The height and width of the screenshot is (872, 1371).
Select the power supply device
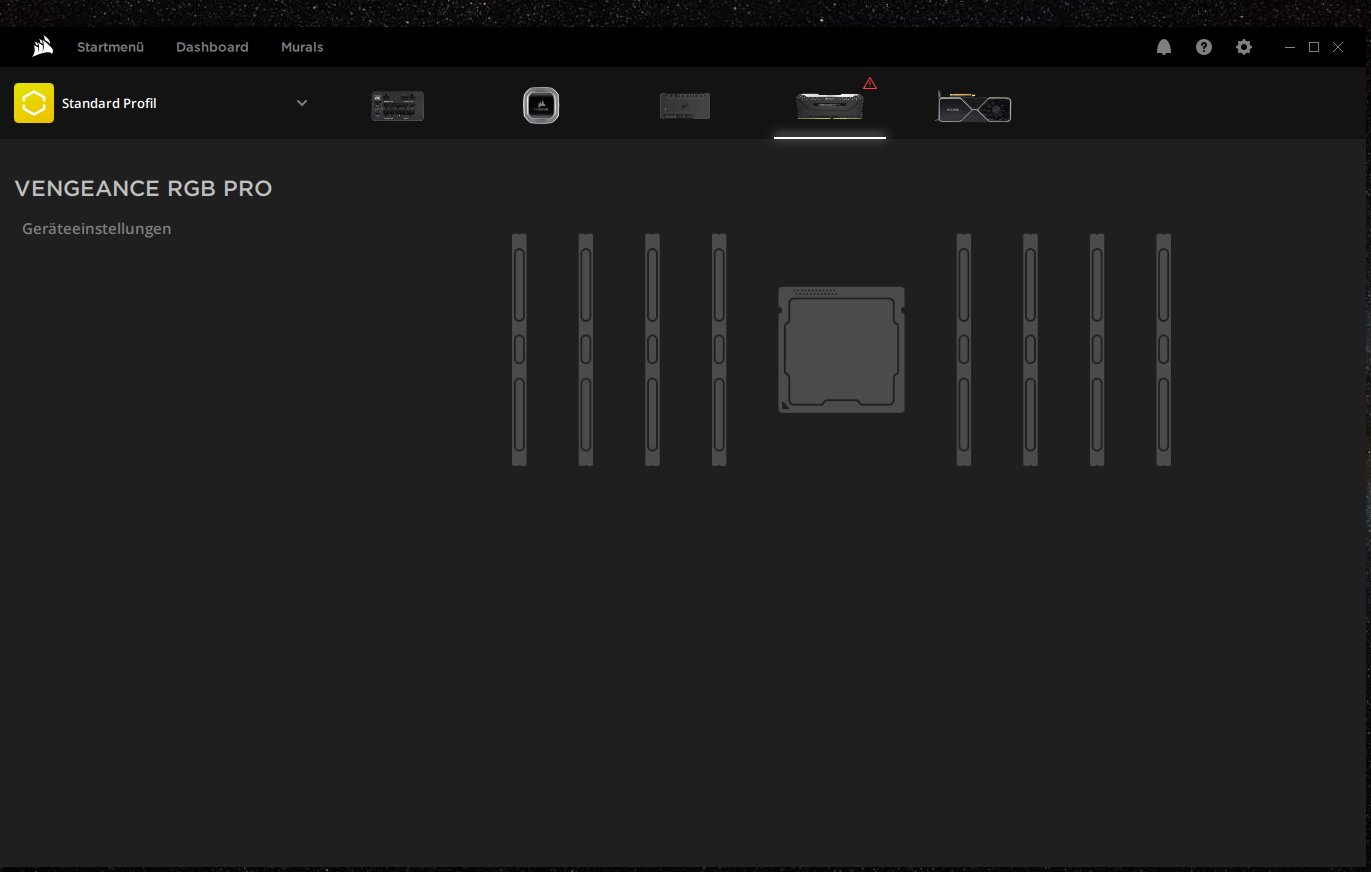(x=398, y=106)
